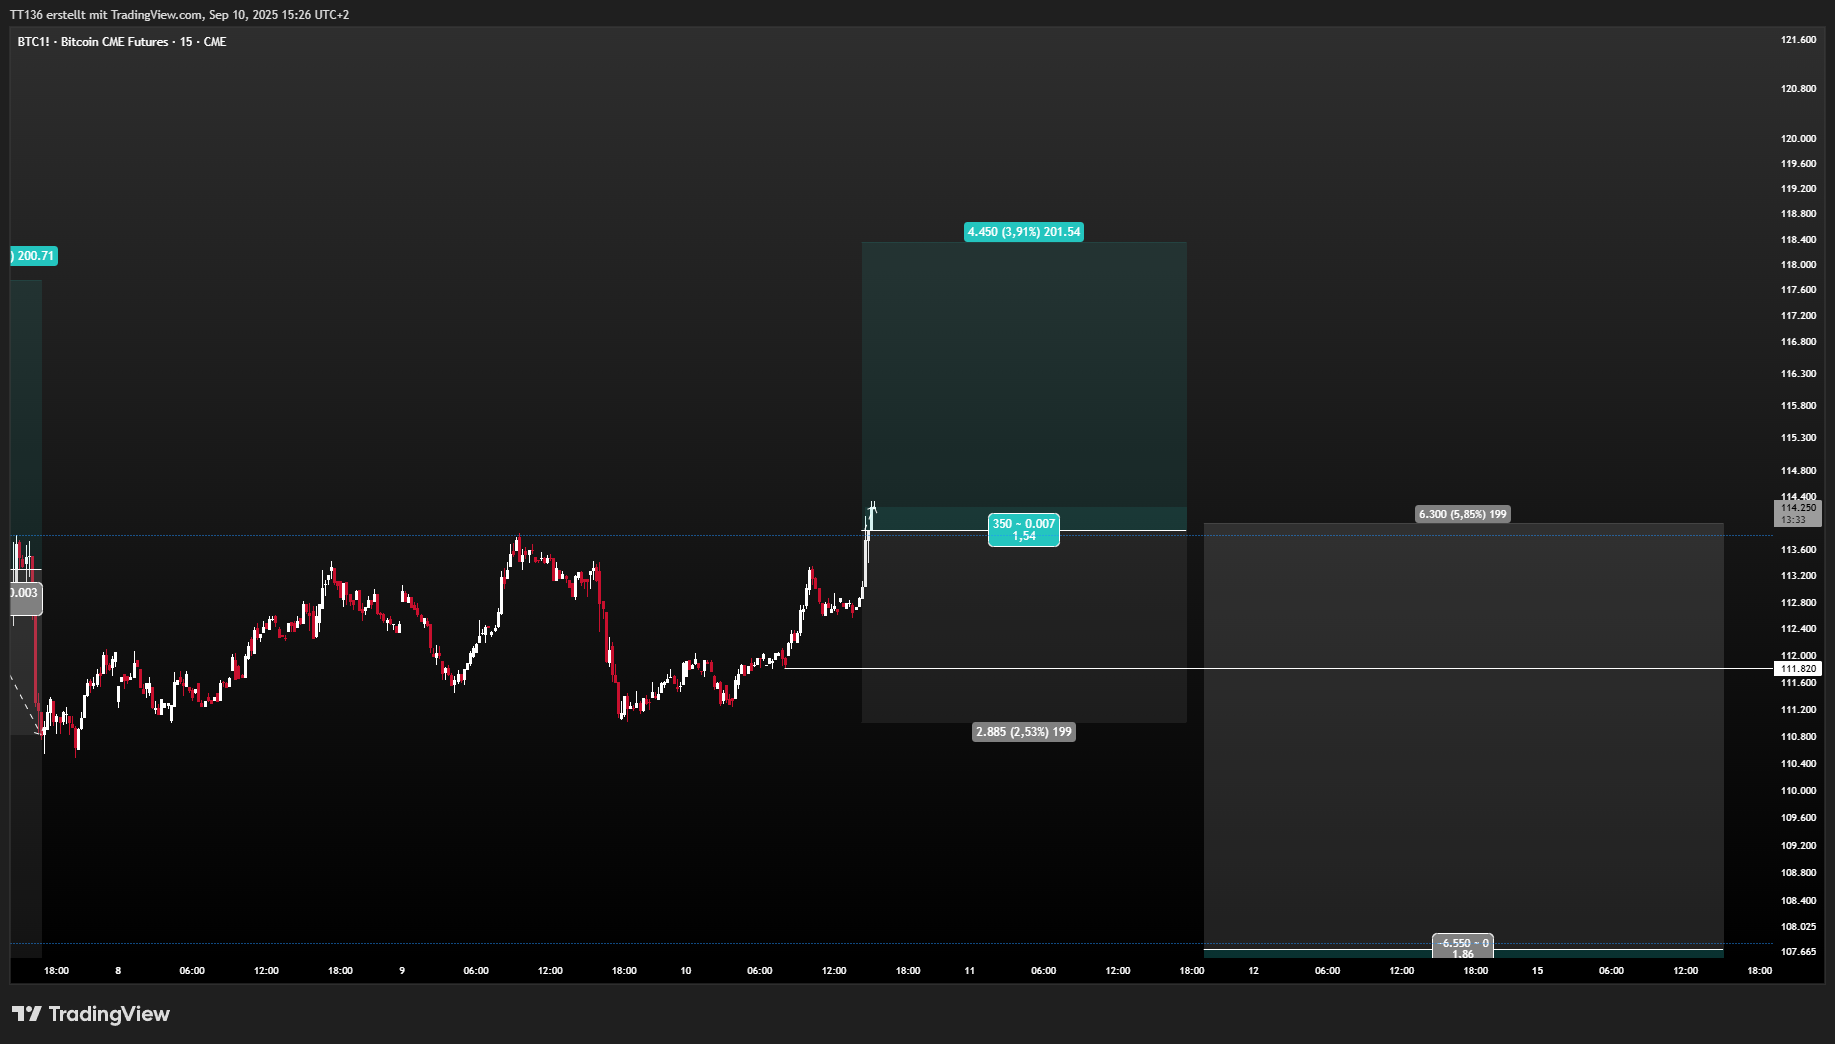Click the 108.025 price axis label
Image resolution: width=1835 pixels, height=1044 pixels.
(1798, 927)
